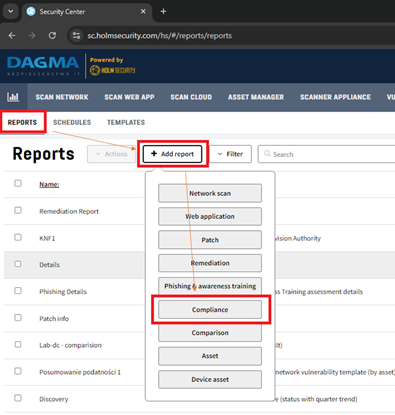Select all reports with header checkbox

(18, 183)
